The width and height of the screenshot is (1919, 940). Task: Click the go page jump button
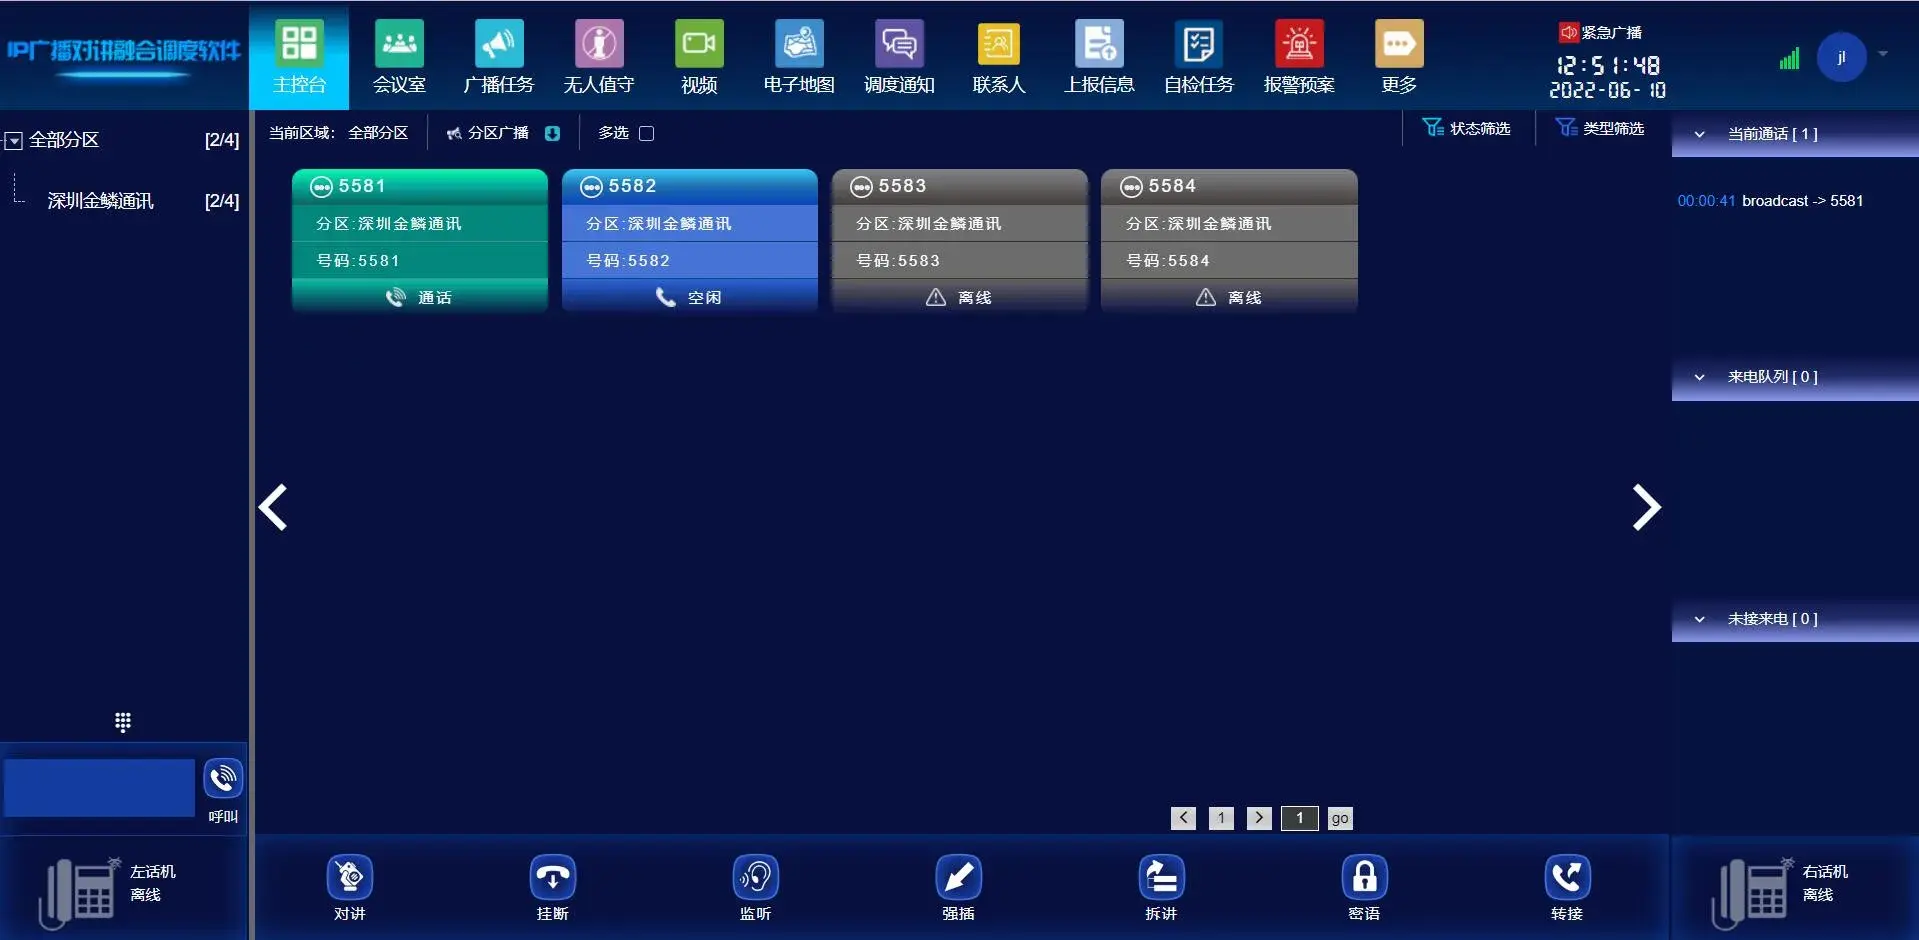[x=1340, y=818]
